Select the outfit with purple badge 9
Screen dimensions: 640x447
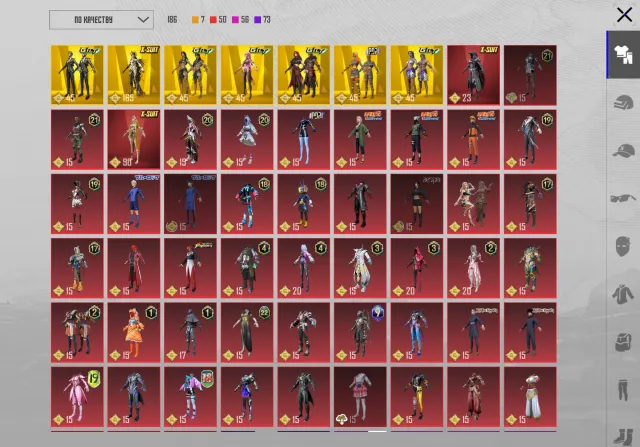[x=360, y=332]
